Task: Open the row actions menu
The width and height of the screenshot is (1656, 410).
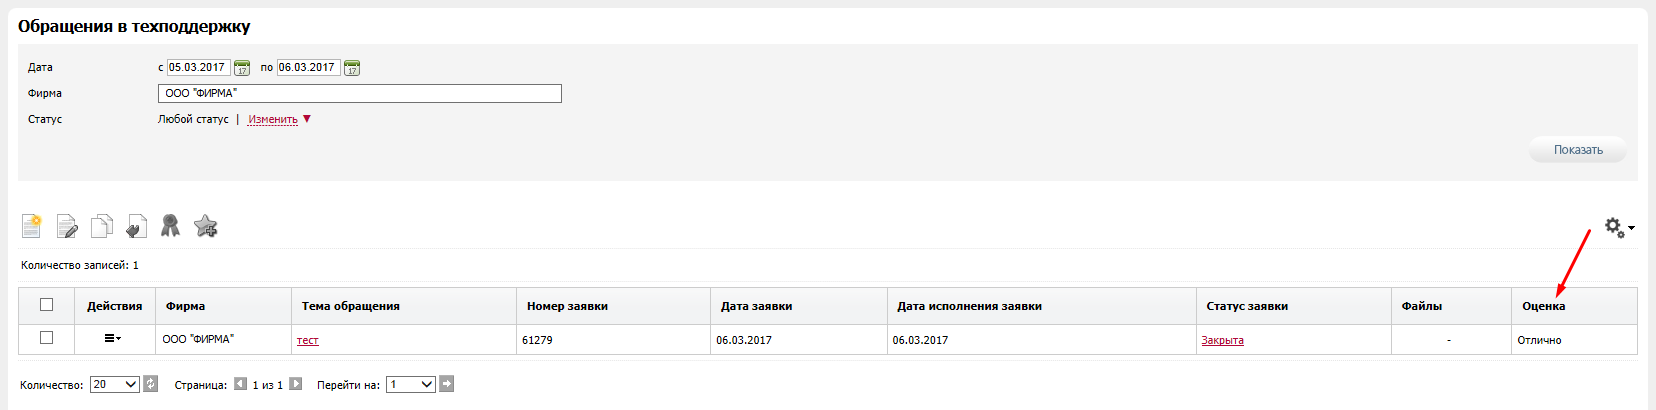Action: (x=113, y=338)
